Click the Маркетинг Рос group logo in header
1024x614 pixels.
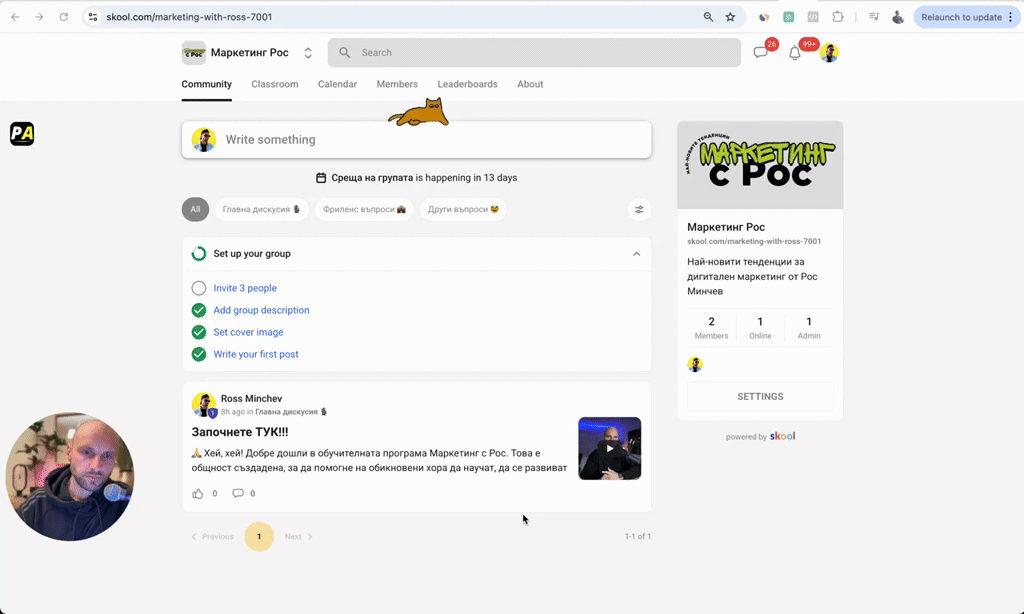(193, 53)
